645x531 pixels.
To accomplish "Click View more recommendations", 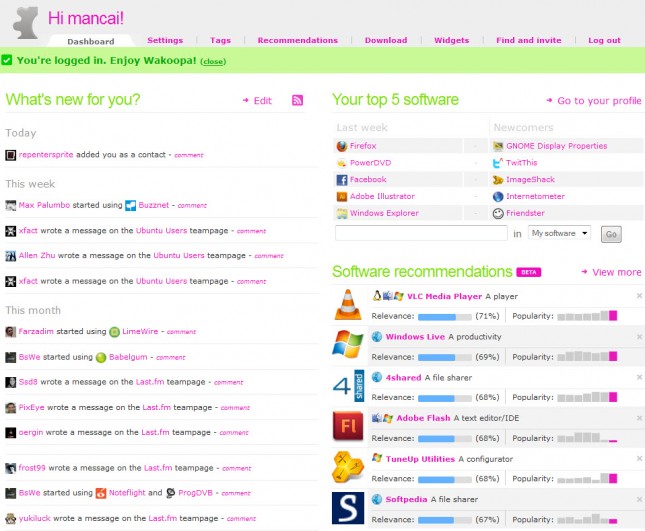I will pyautogui.click(x=617, y=272).
